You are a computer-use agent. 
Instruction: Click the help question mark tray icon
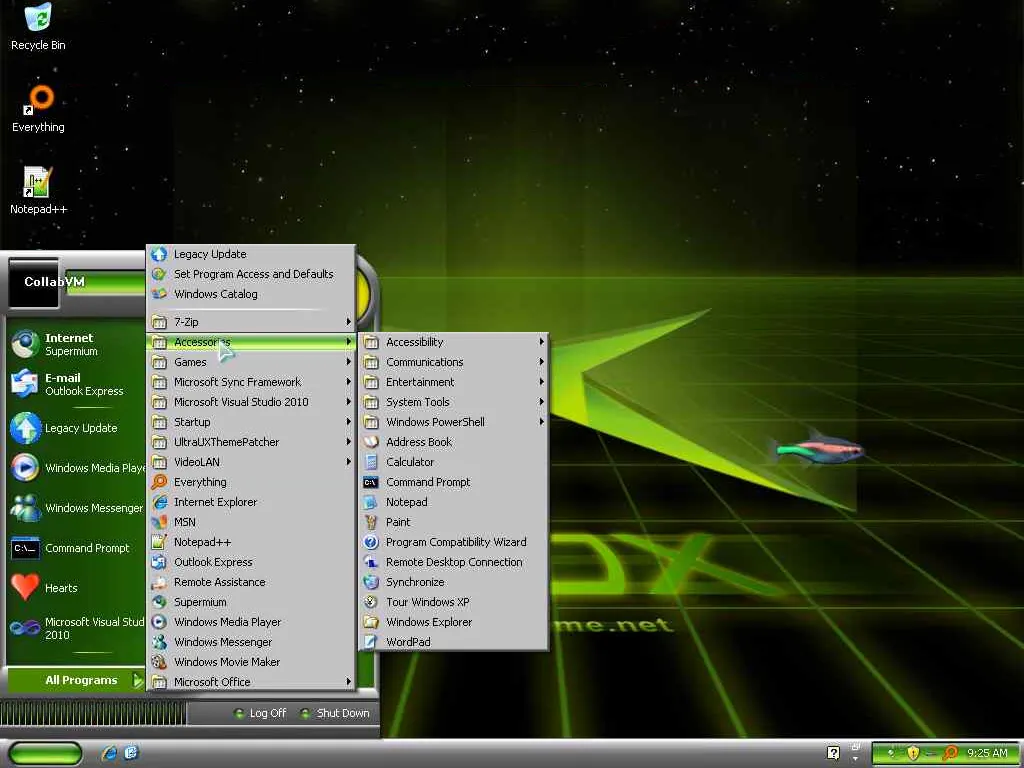[833, 753]
